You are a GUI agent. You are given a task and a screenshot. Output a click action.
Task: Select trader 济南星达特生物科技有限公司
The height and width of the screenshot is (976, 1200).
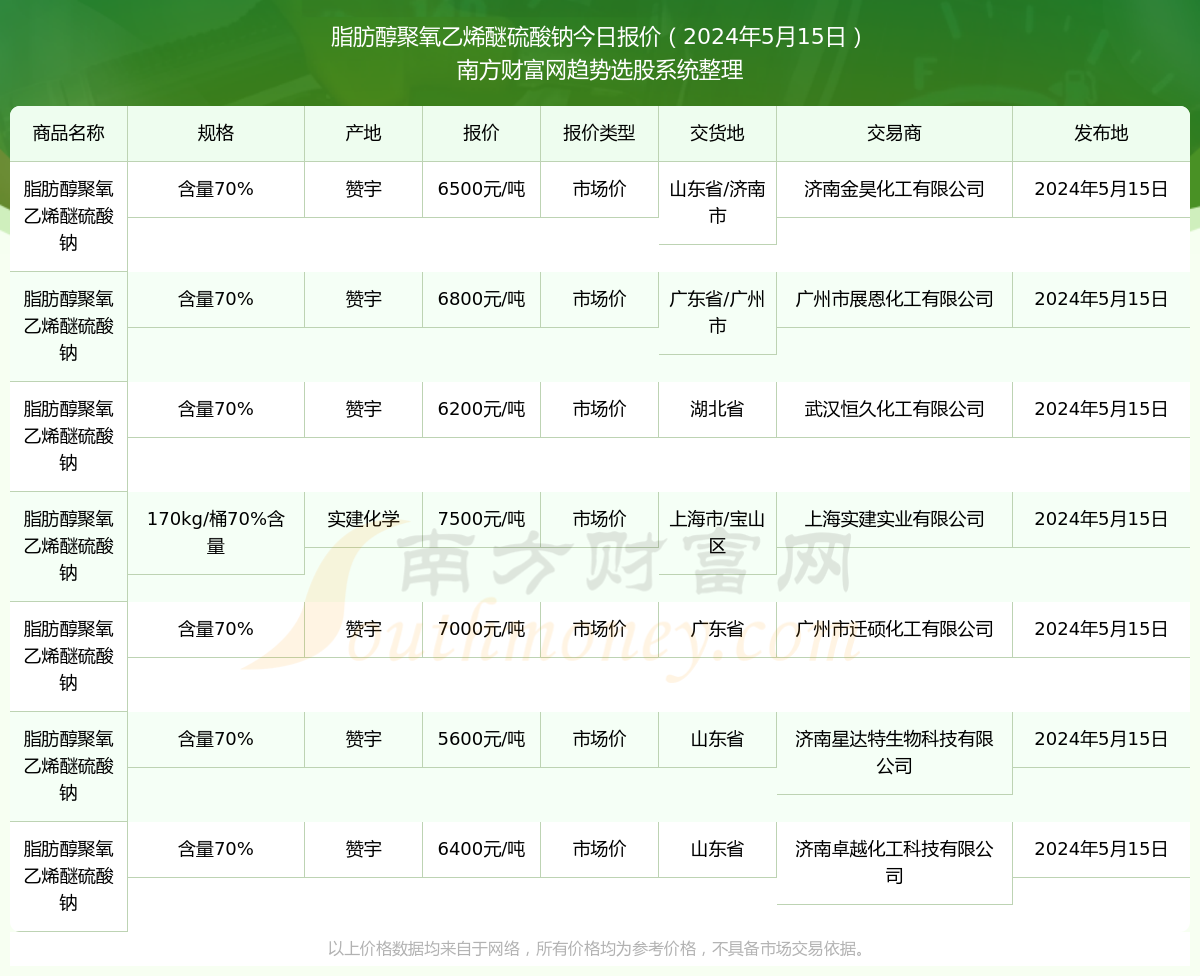pos(895,753)
